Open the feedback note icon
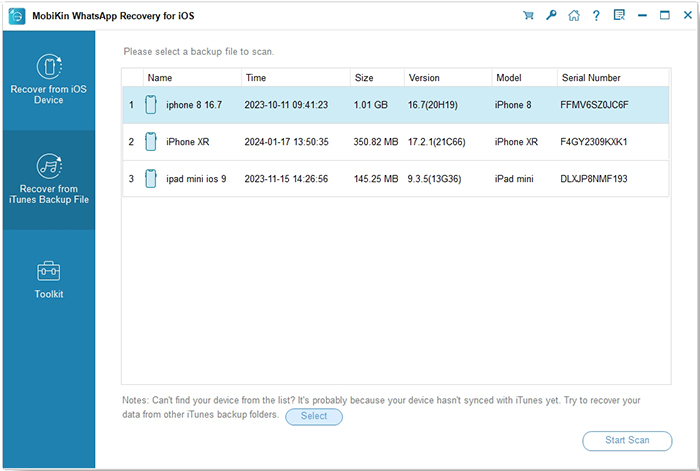 [619, 15]
